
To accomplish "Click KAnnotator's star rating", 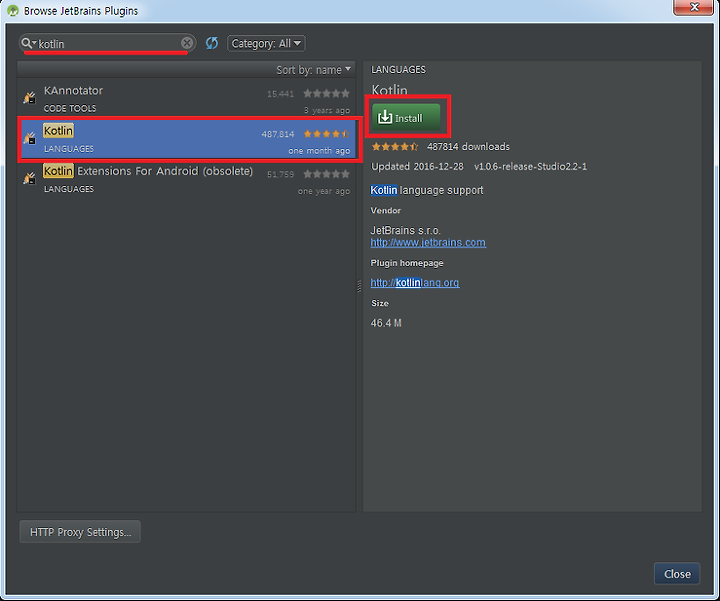I will point(326,94).
